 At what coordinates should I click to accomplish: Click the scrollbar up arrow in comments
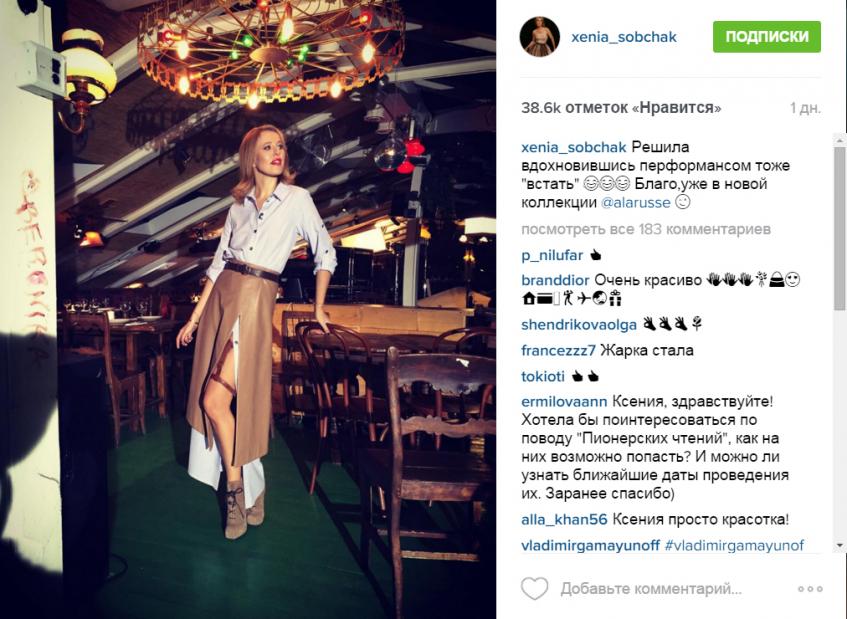[x=840, y=140]
